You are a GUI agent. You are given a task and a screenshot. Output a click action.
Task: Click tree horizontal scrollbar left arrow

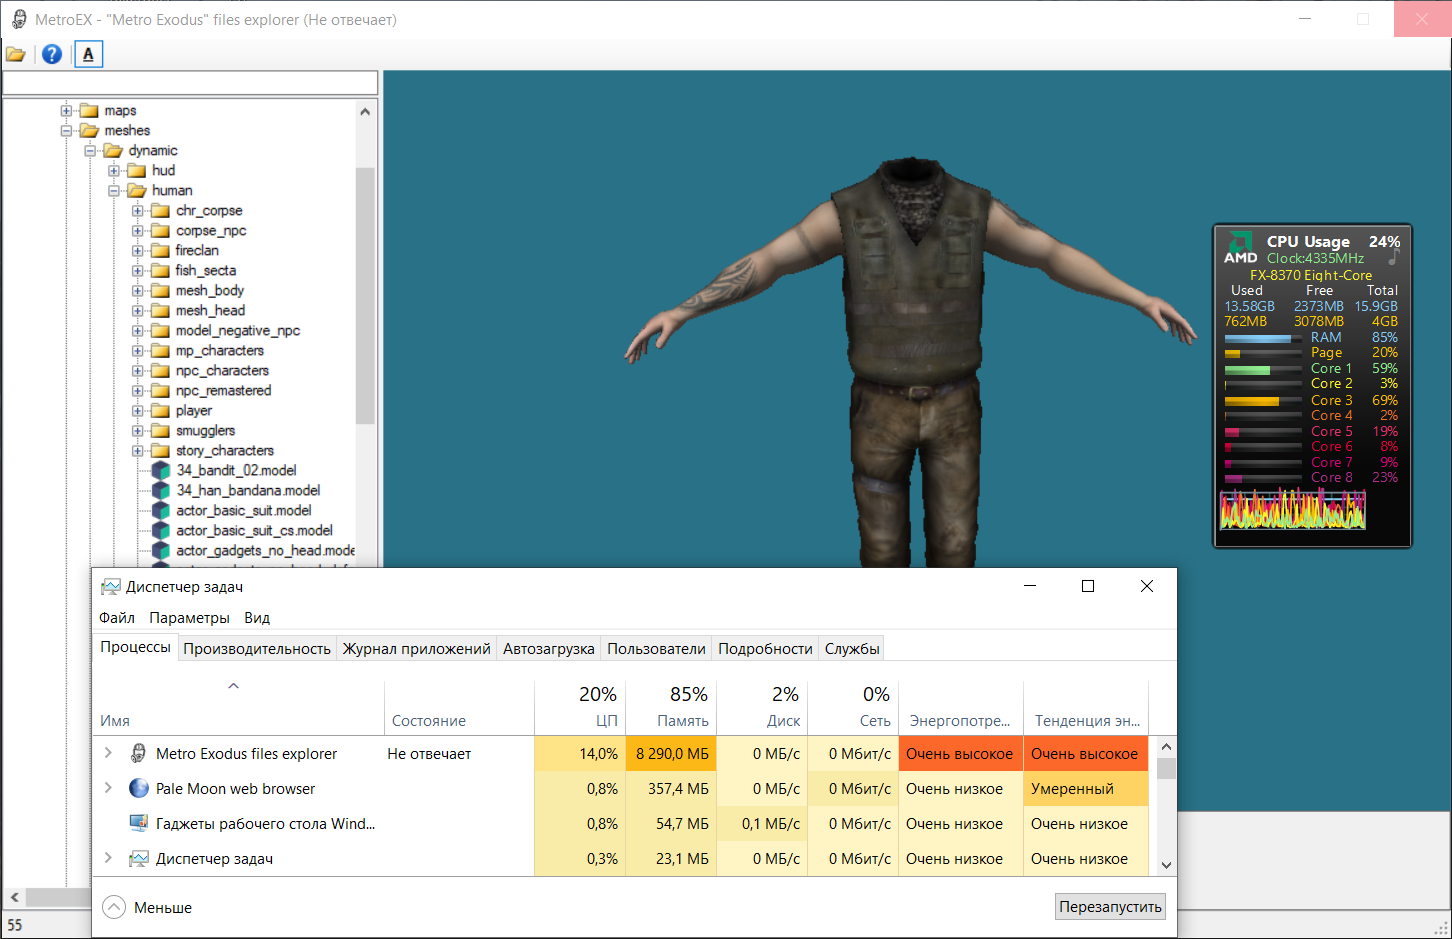point(14,897)
